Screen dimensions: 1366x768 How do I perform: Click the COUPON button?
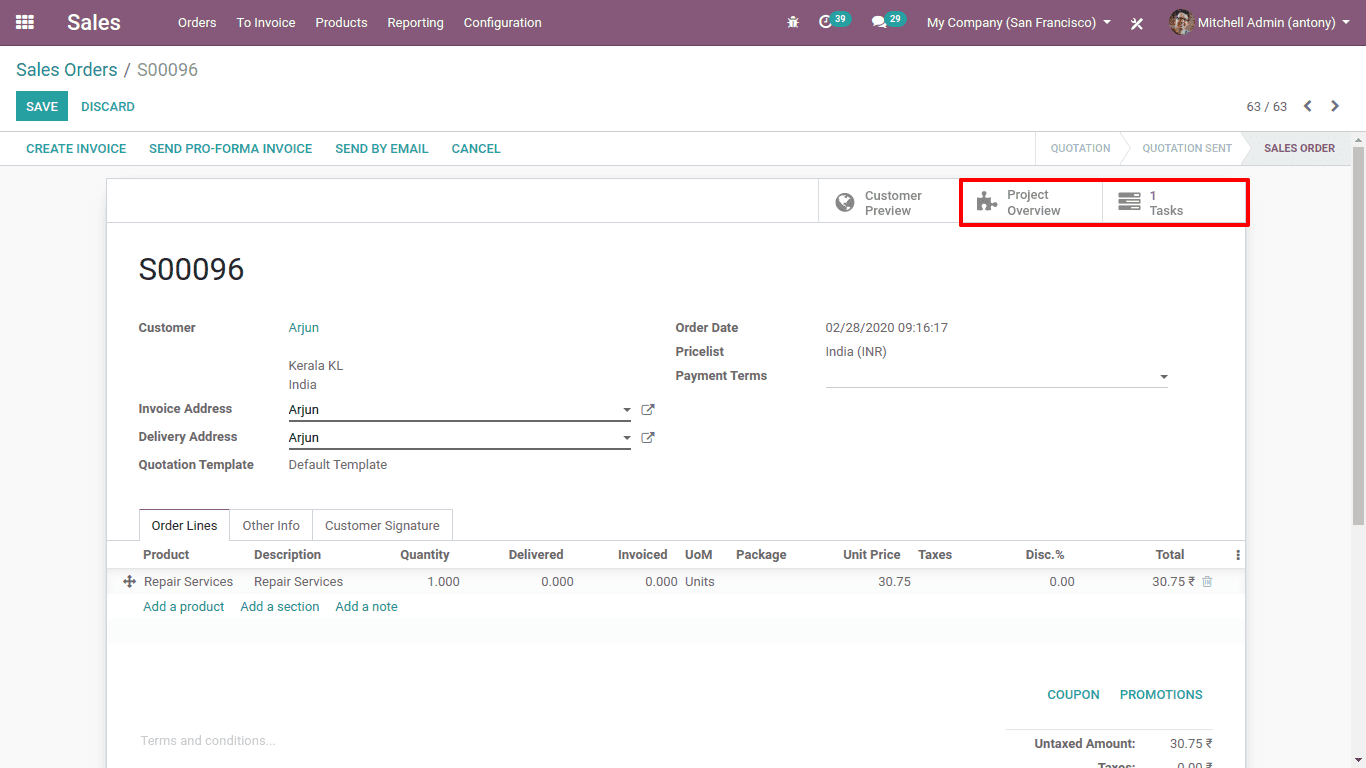tap(1073, 694)
